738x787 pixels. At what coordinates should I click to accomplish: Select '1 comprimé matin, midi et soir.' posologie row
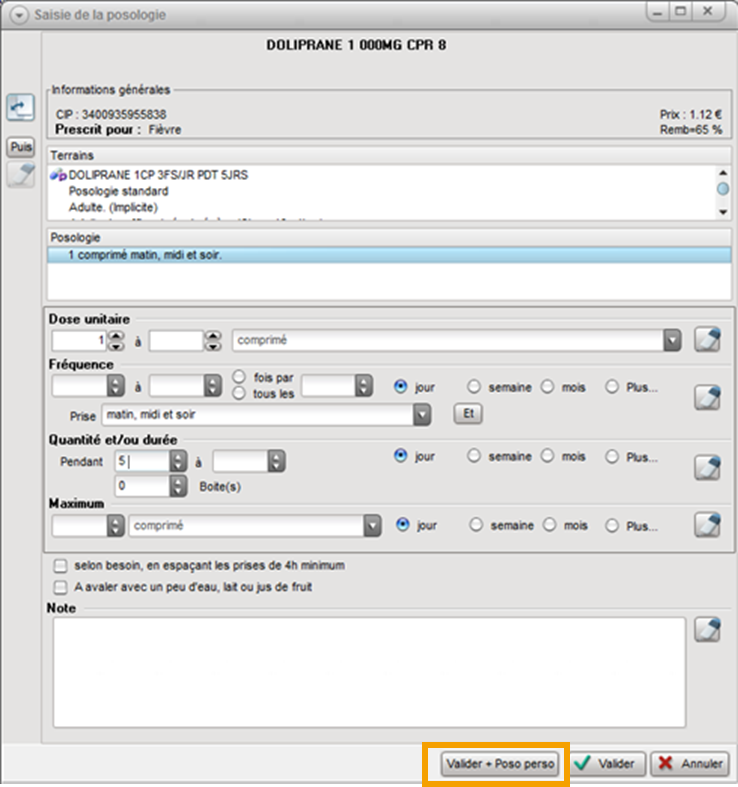point(389,255)
